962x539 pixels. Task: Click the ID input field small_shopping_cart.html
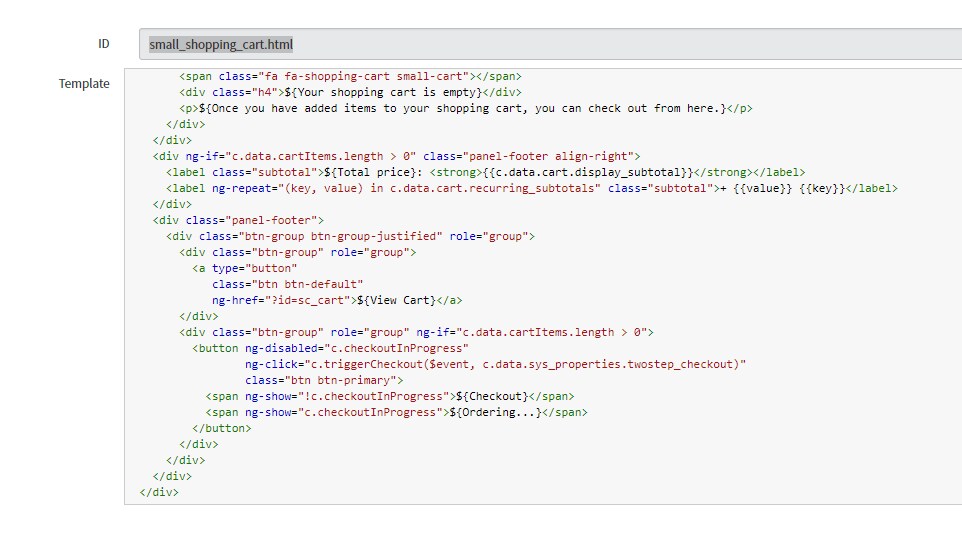click(x=550, y=44)
